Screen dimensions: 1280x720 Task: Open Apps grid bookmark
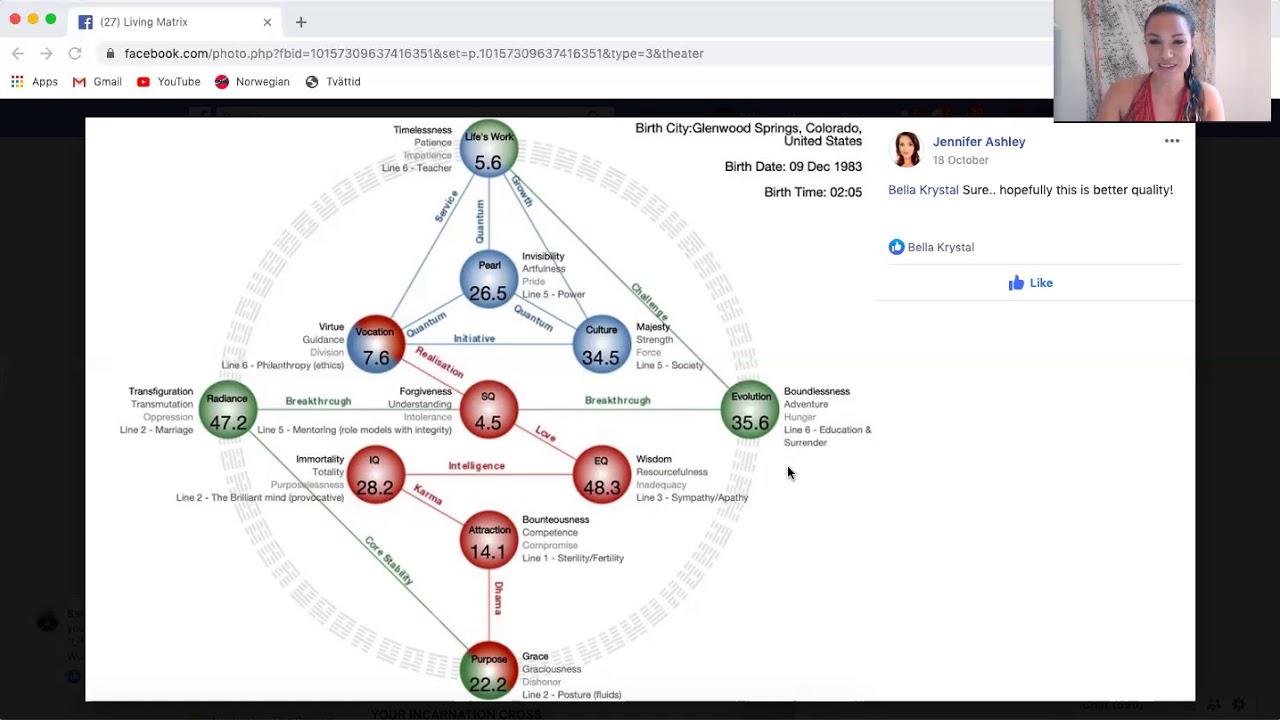click(35, 82)
